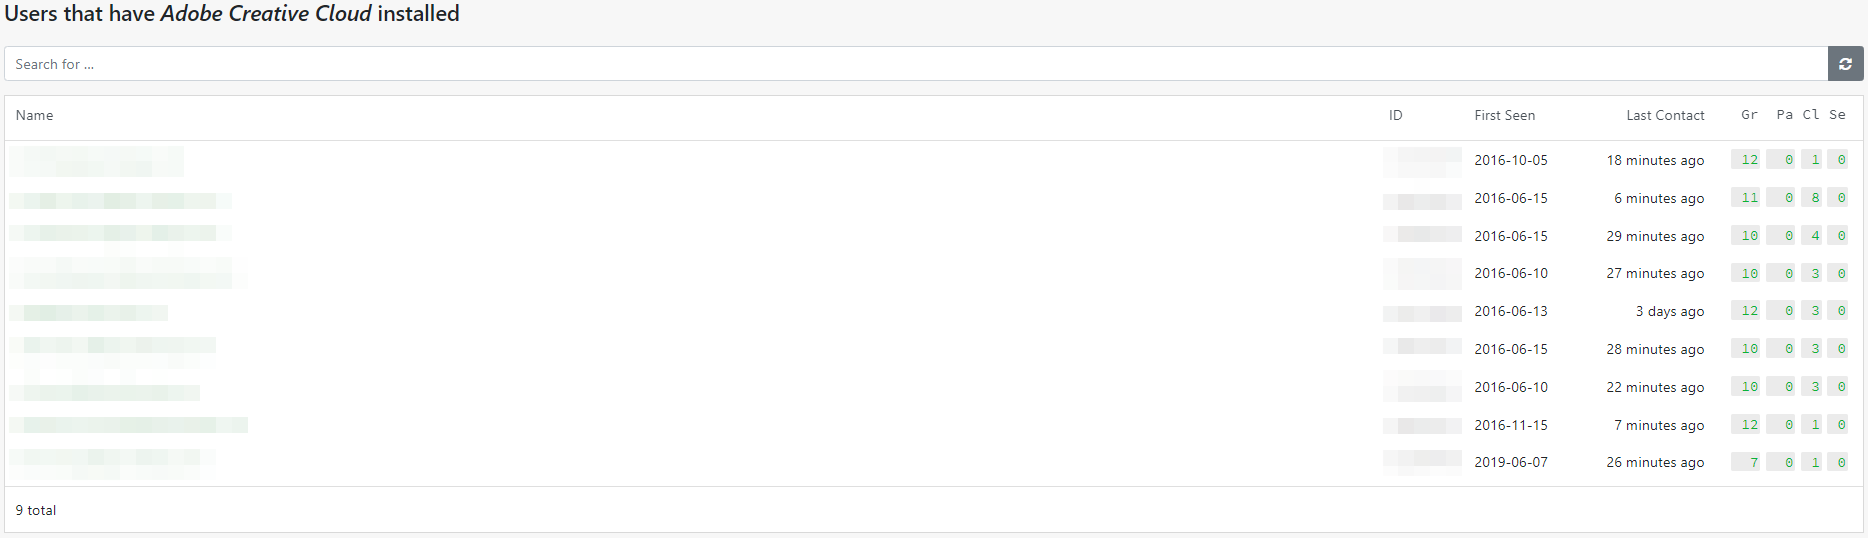Click groups badge 7 in 2019-06-07 row
The width and height of the screenshot is (1868, 538).
[x=1746, y=462]
